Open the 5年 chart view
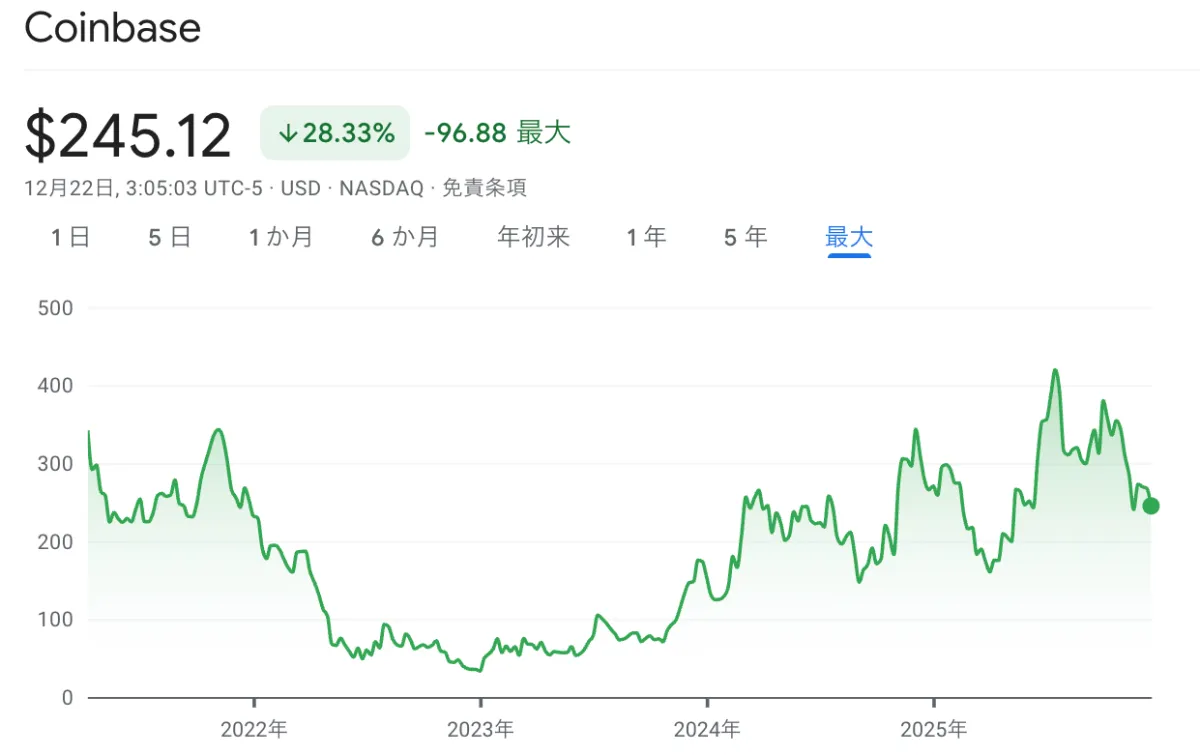The height and width of the screenshot is (755, 1200). pyautogui.click(x=744, y=237)
